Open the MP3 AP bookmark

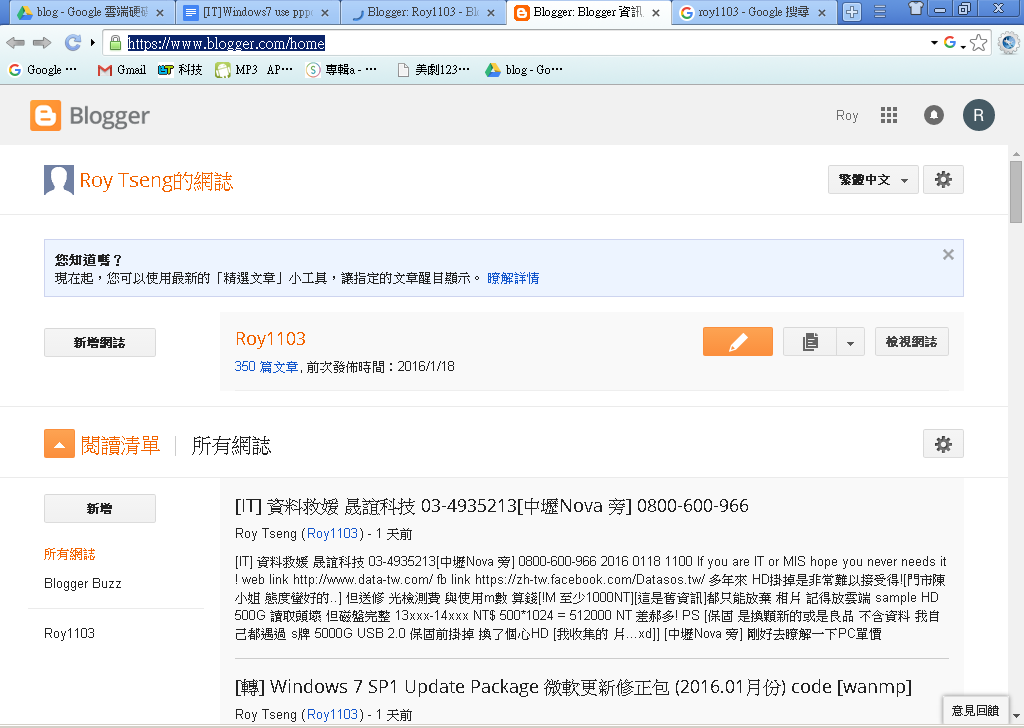click(254, 70)
